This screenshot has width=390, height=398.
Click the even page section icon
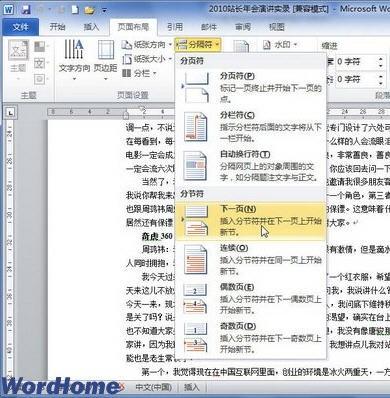coord(195,299)
